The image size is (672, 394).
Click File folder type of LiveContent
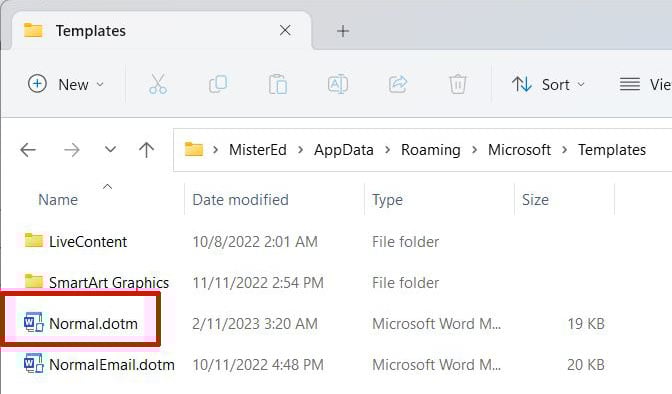tap(405, 242)
